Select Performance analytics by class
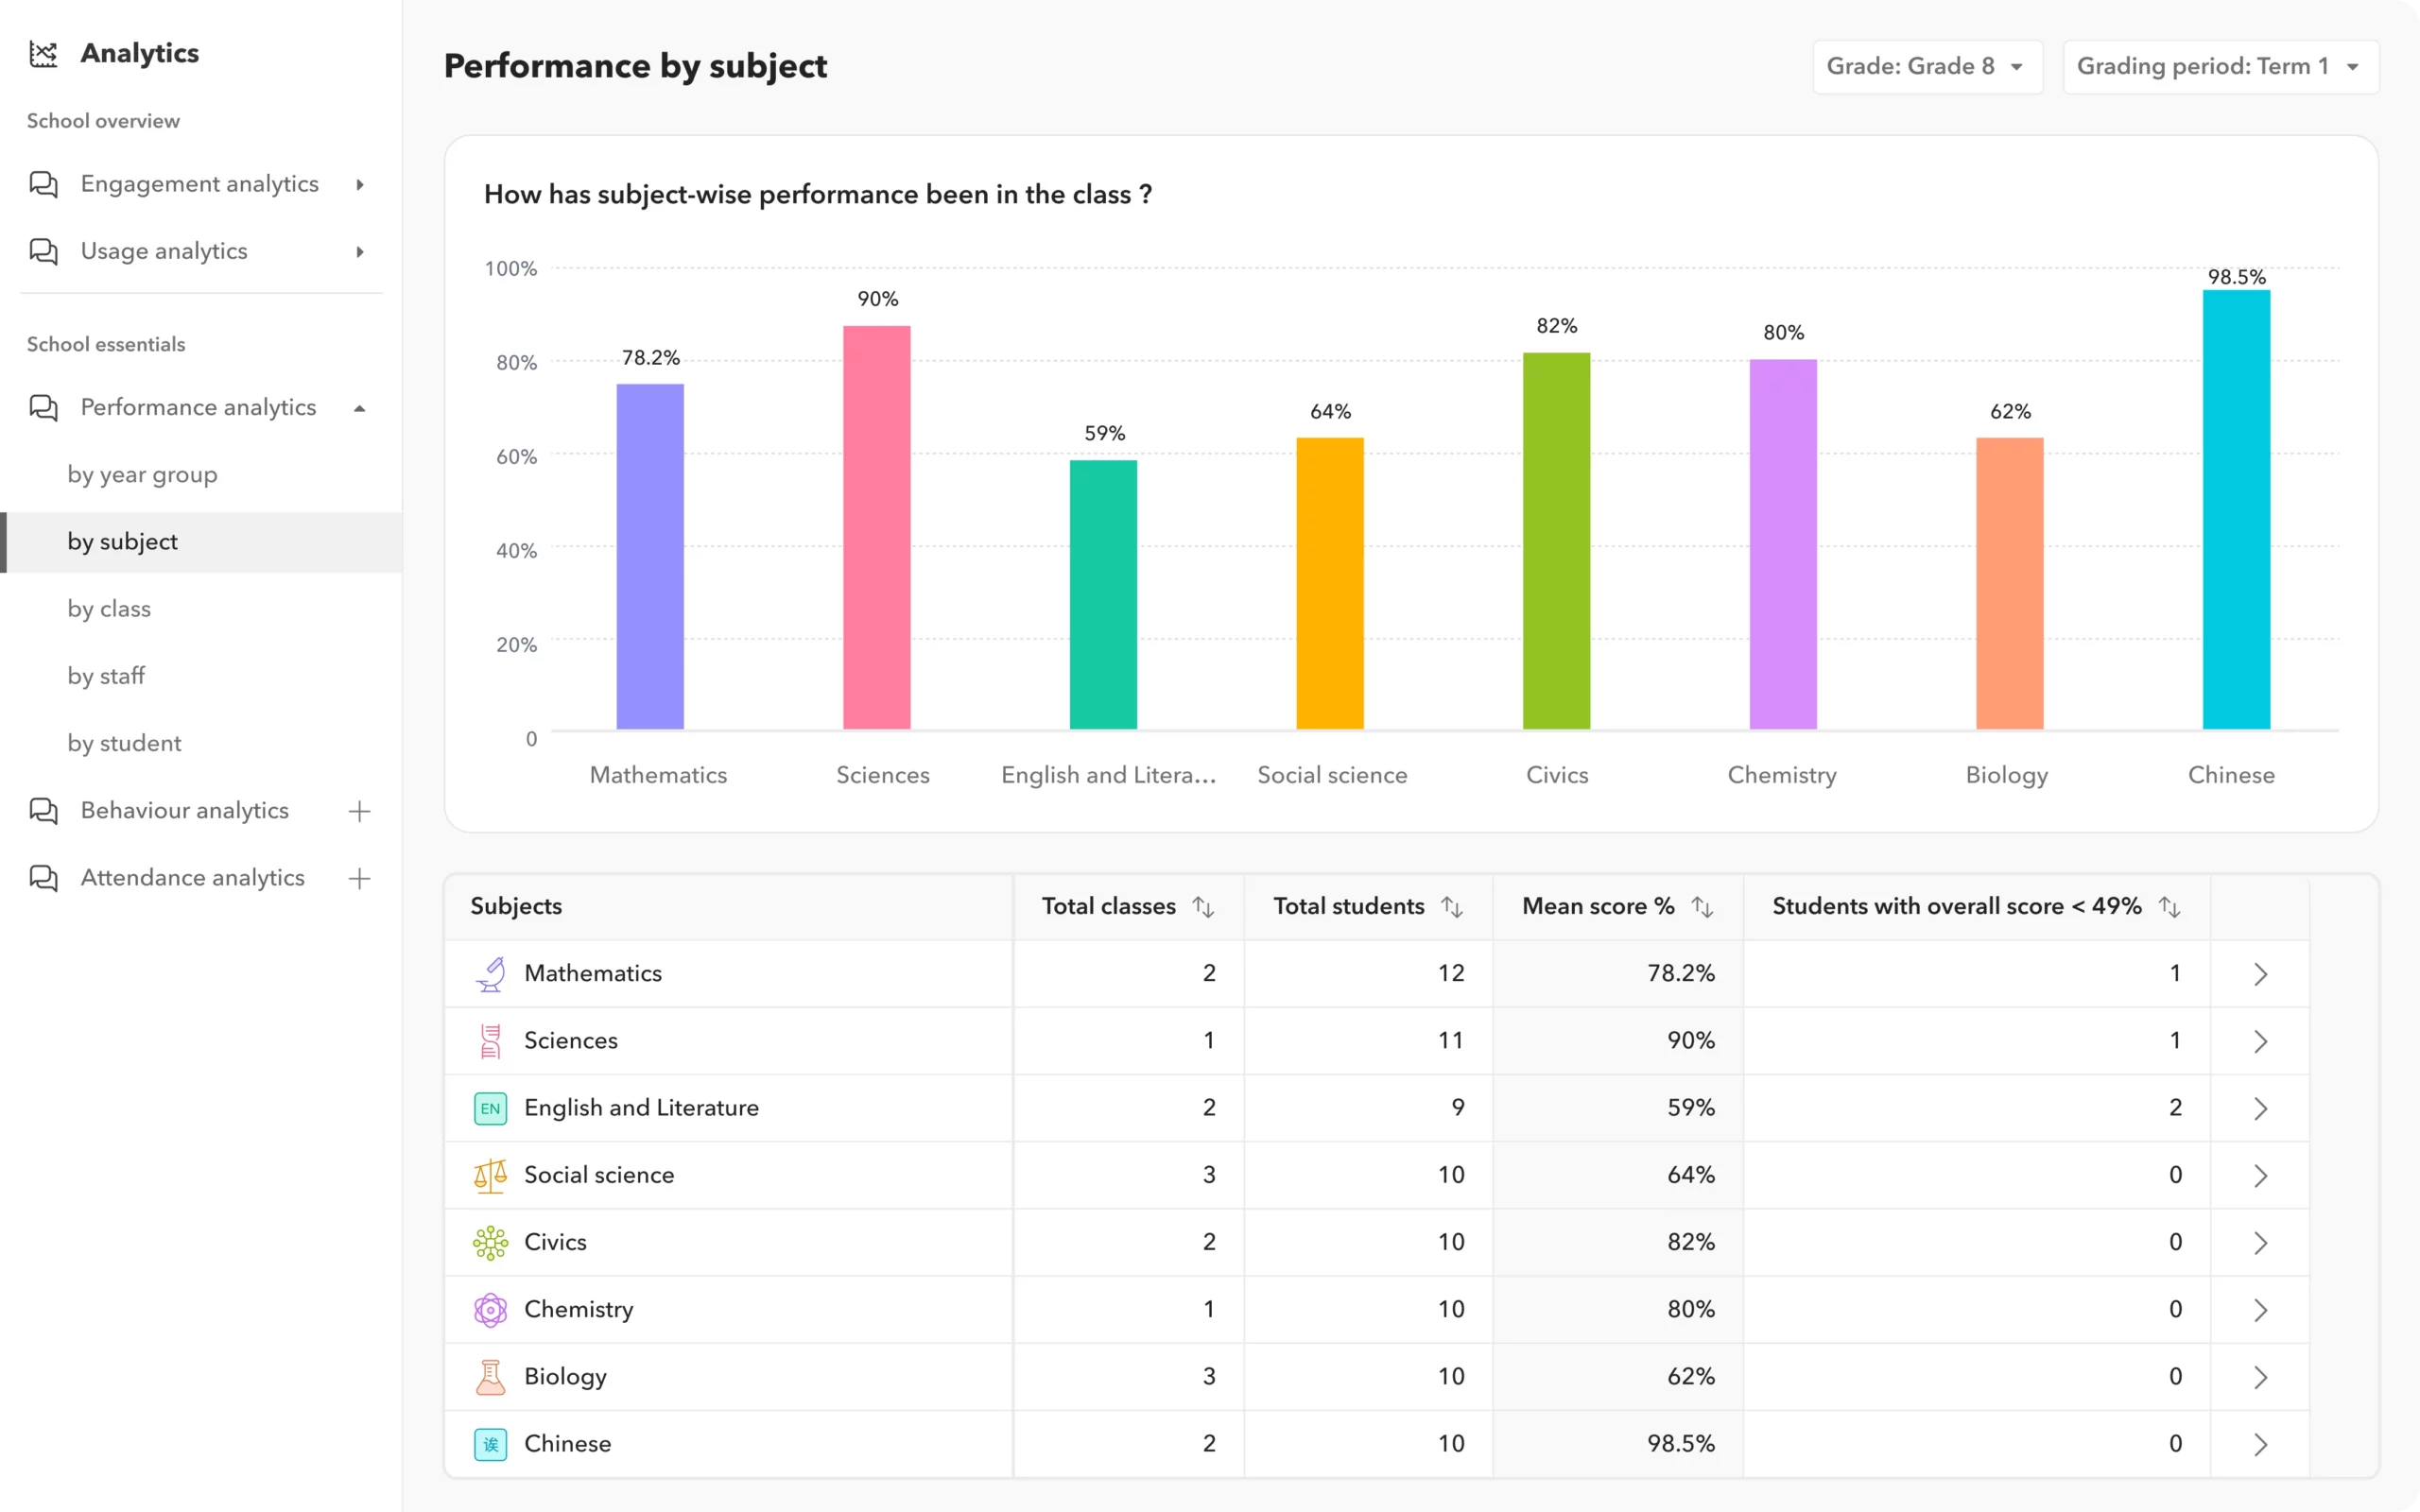This screenshot has width=2420, height=1512. [108, 608]
